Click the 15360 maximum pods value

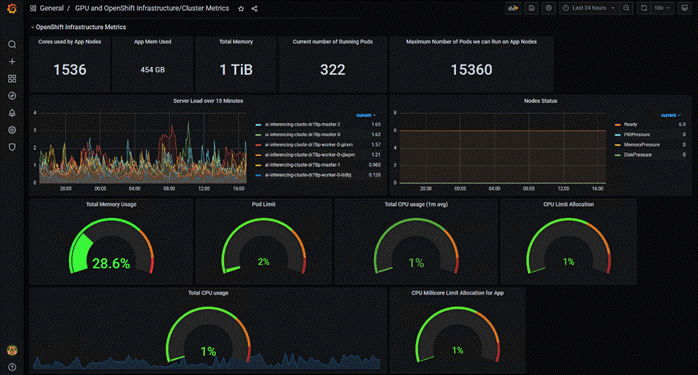tap(471, 70)
